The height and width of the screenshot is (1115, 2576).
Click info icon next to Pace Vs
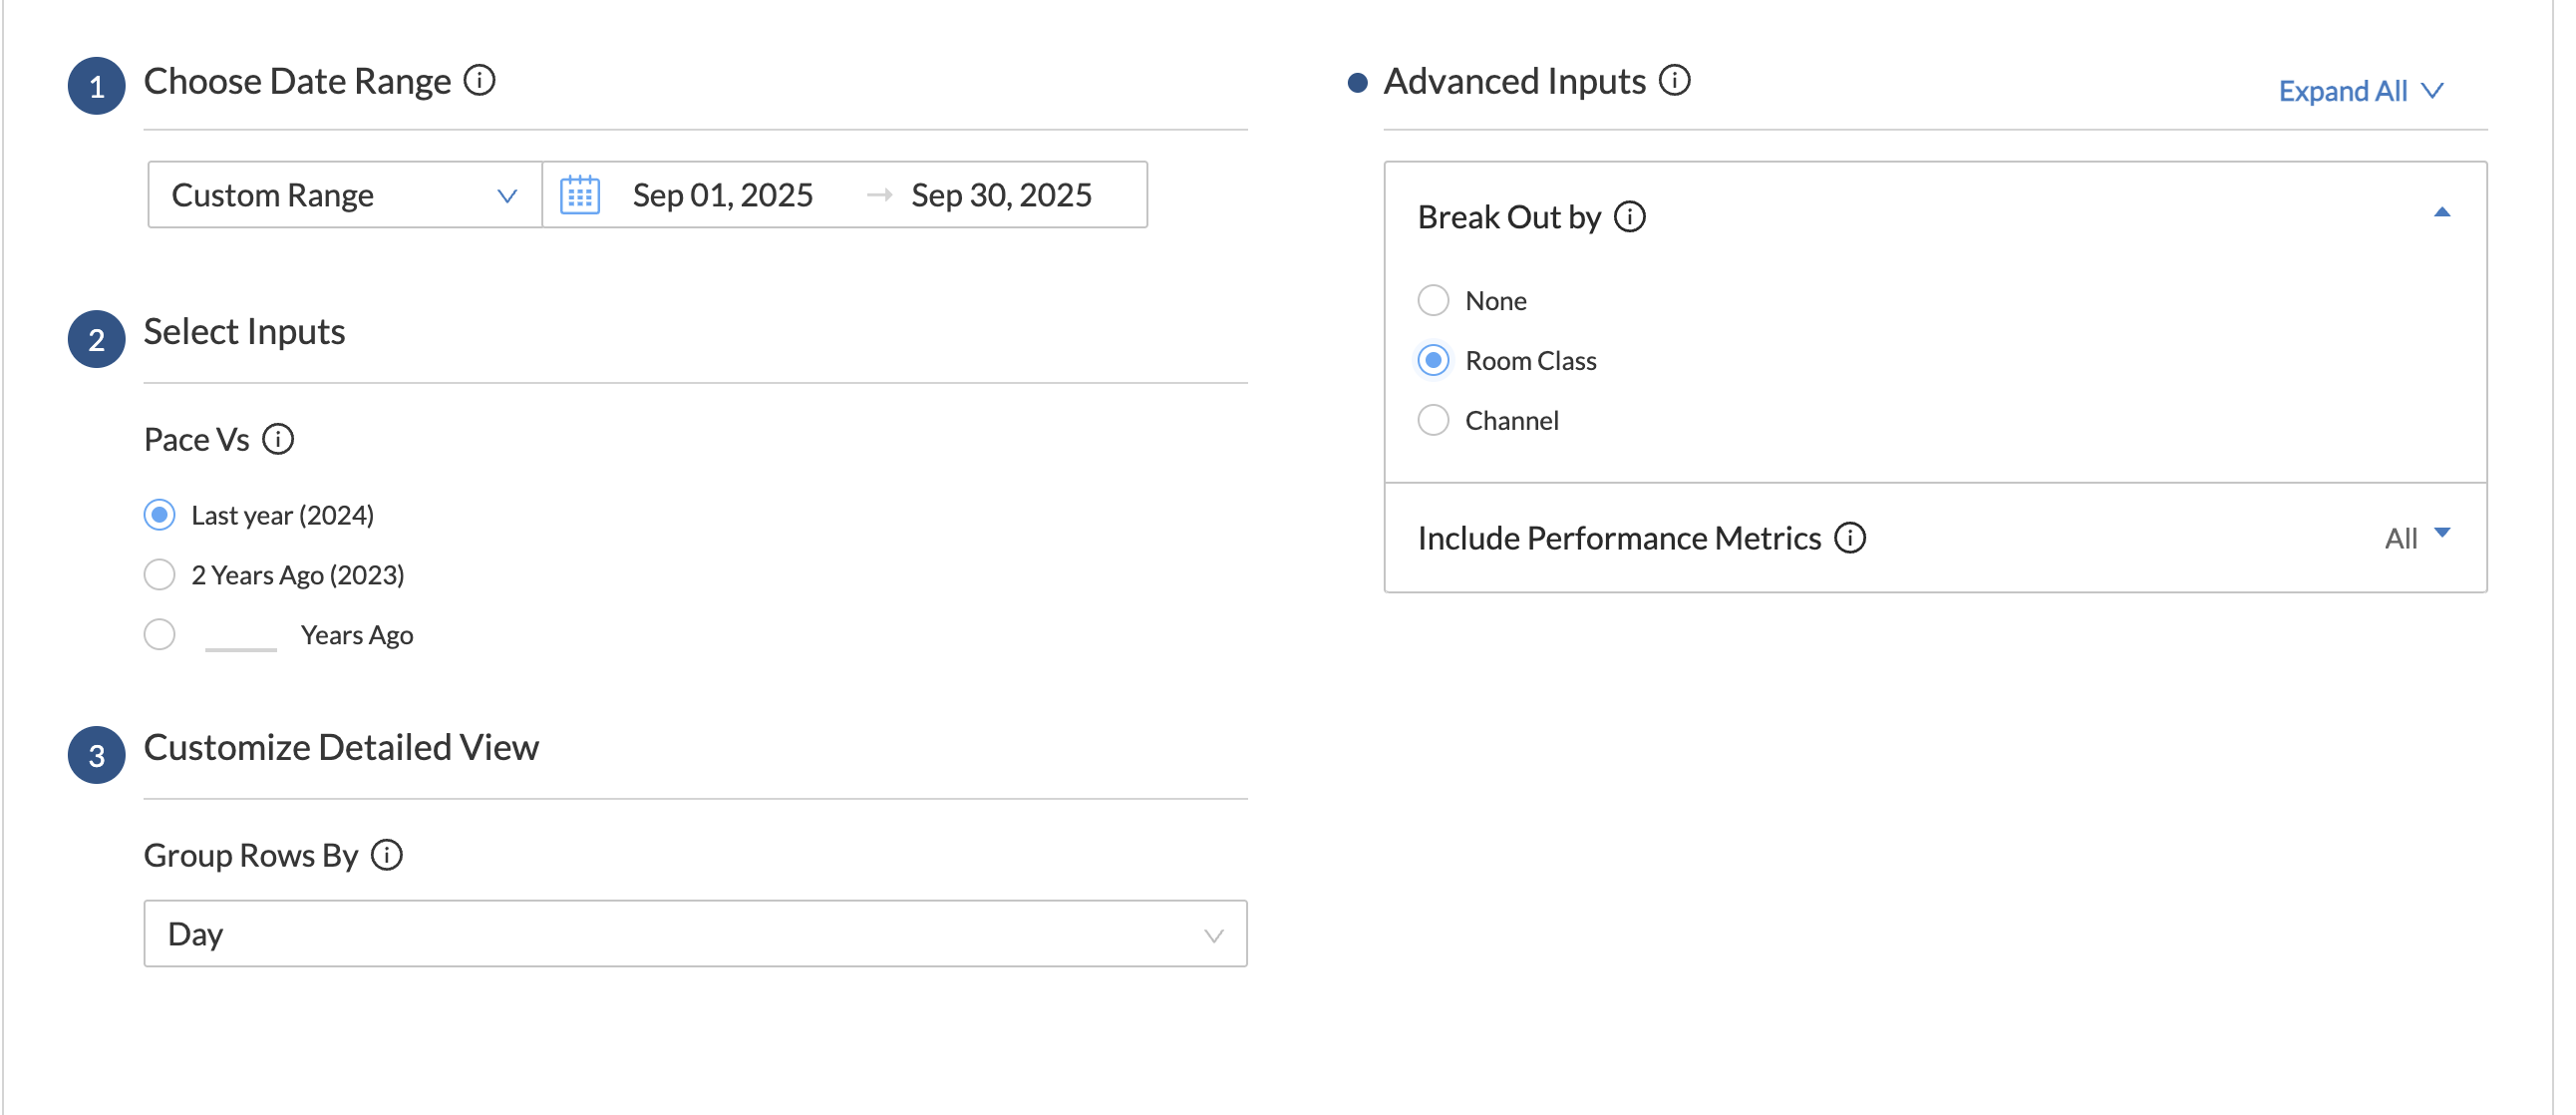pyautogui.click(x=278, y=439)
